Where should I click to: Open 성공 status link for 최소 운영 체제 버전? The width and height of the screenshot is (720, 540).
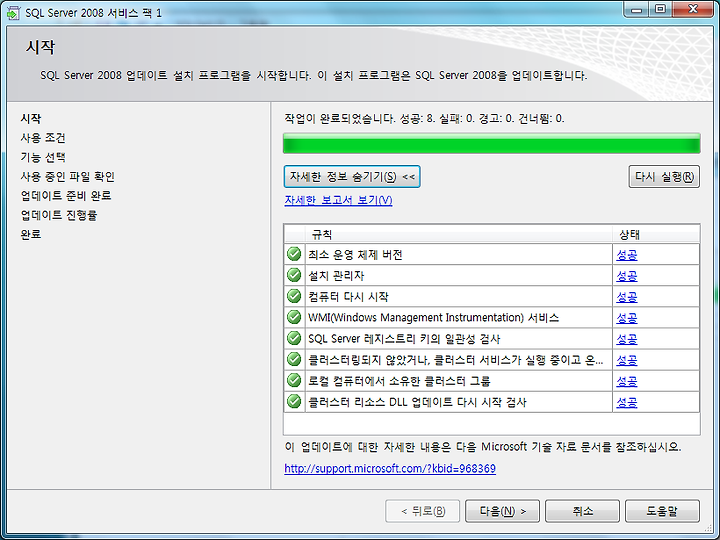click(626, 255)
